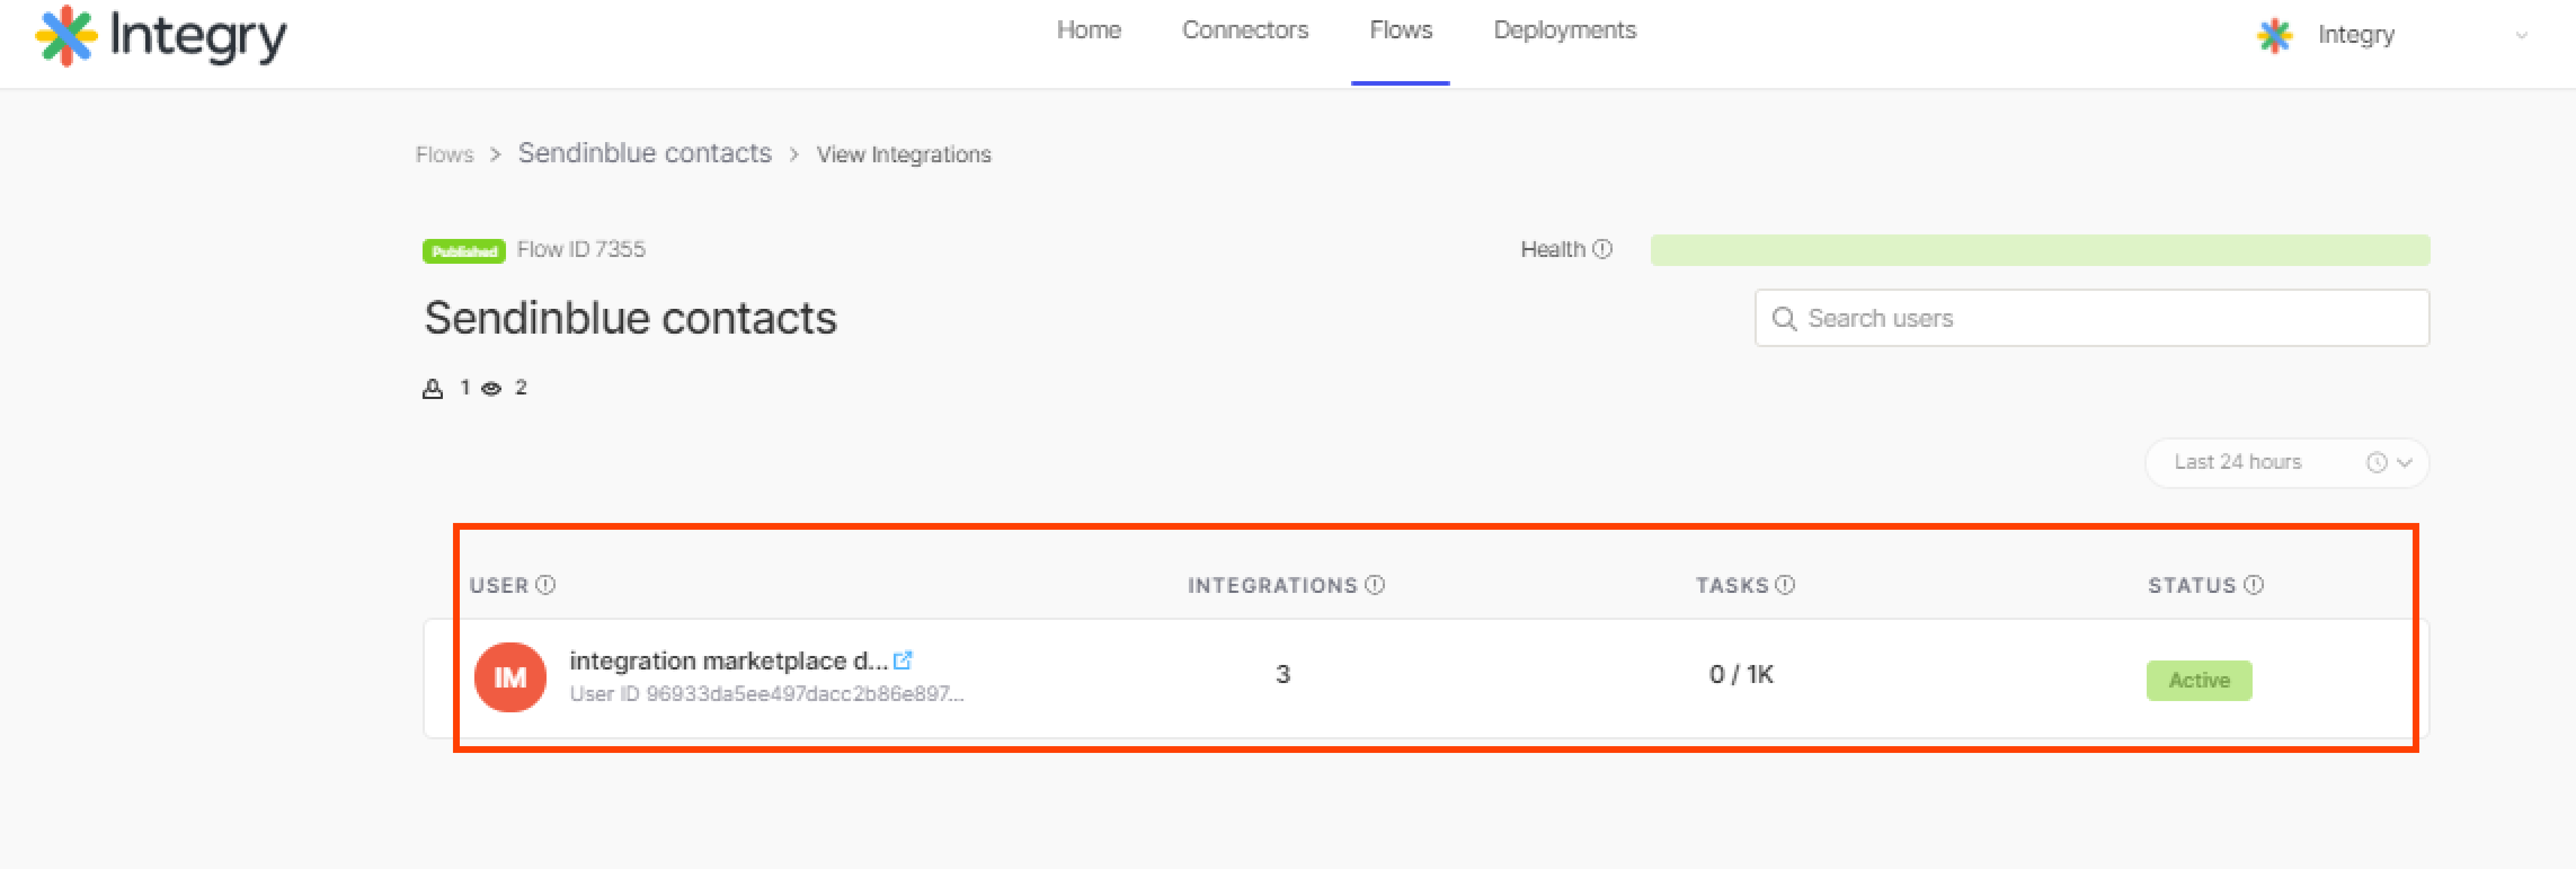This screenshot has height=869, width=2576.
Task: Show the INTEGRATIONS column info icon
Action: pos(1375,584)
